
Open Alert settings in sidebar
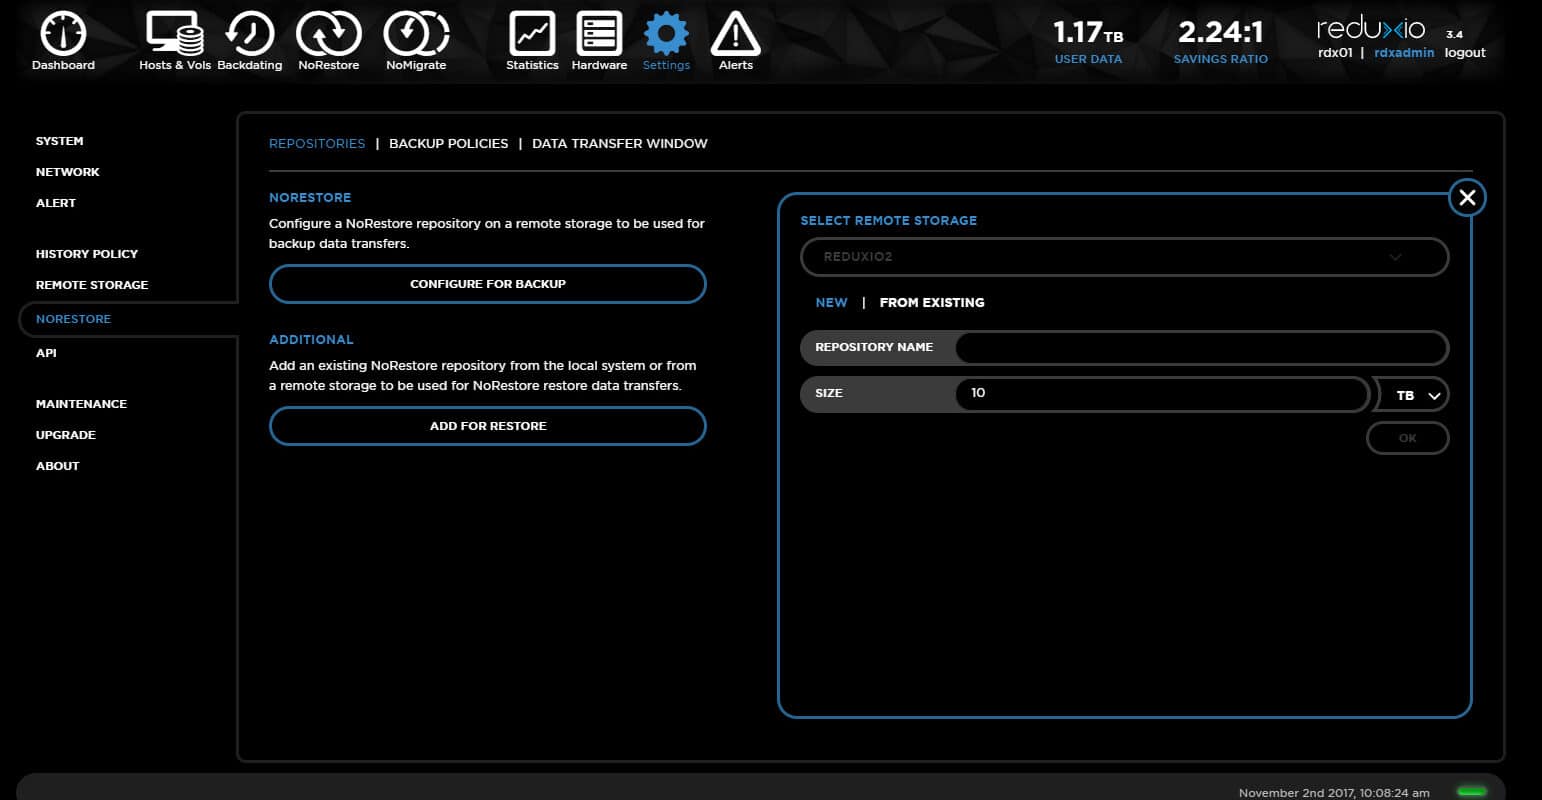(56, 203)
